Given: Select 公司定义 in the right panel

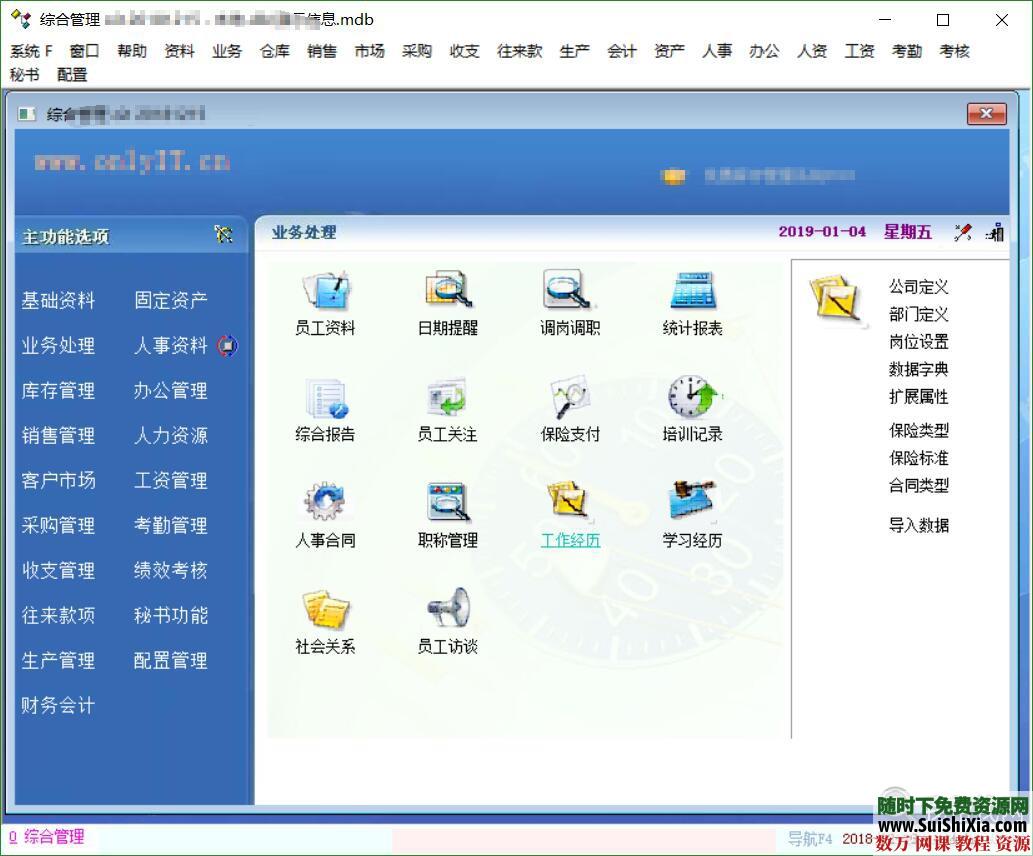Looking at the screenshot, I should tap(919, 286).
